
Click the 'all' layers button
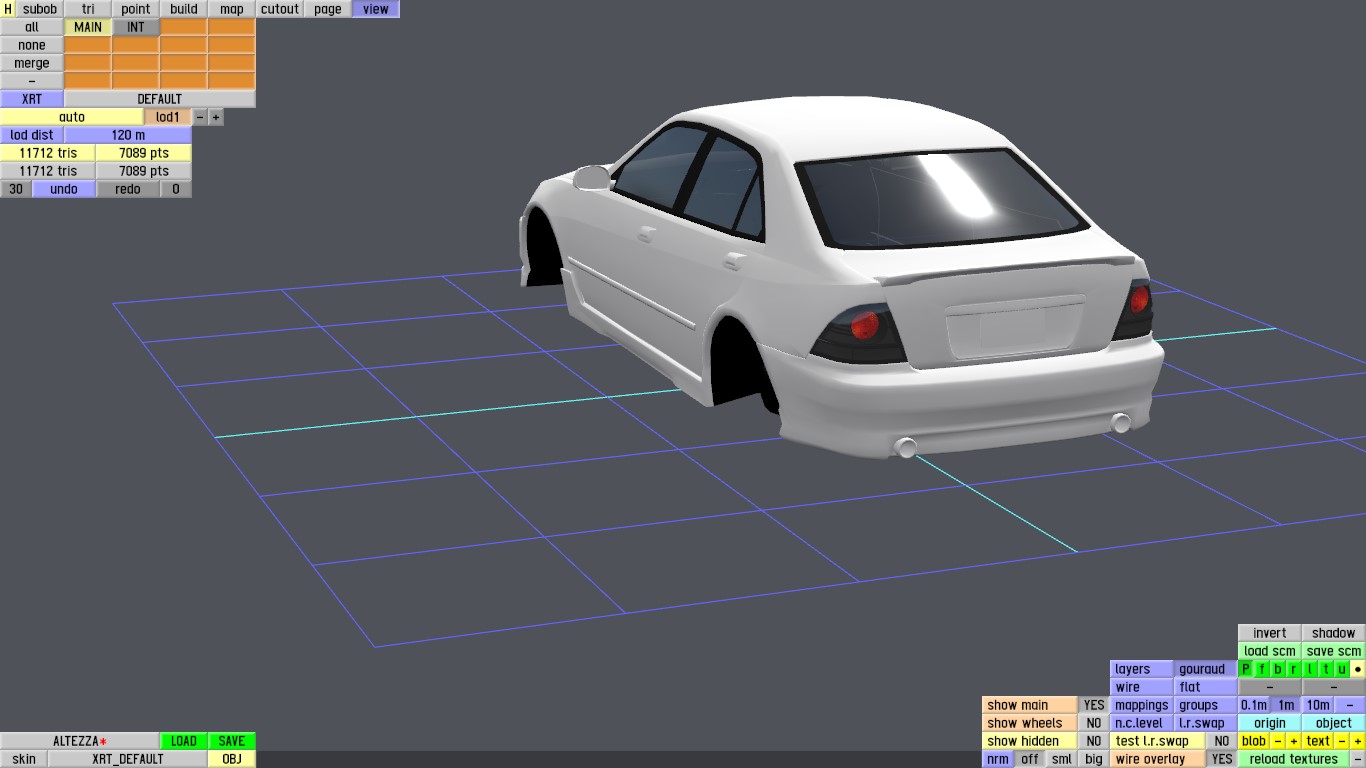click(32, 27)
